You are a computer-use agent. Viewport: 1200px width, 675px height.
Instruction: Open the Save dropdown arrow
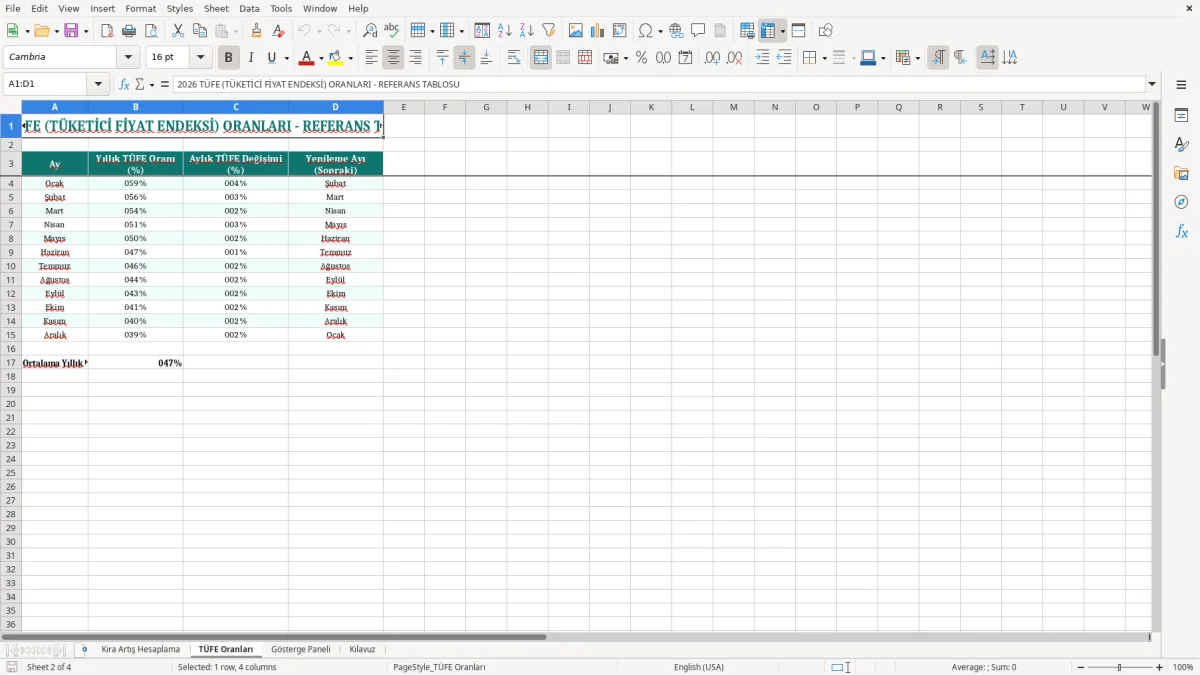85,32
